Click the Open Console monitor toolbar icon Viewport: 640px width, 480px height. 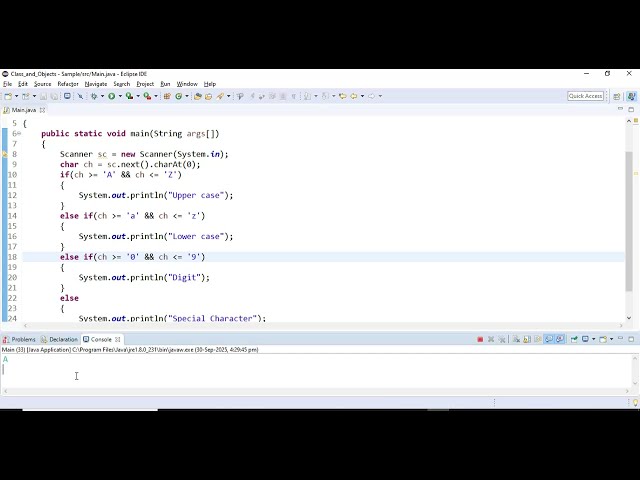pos(67,96)
